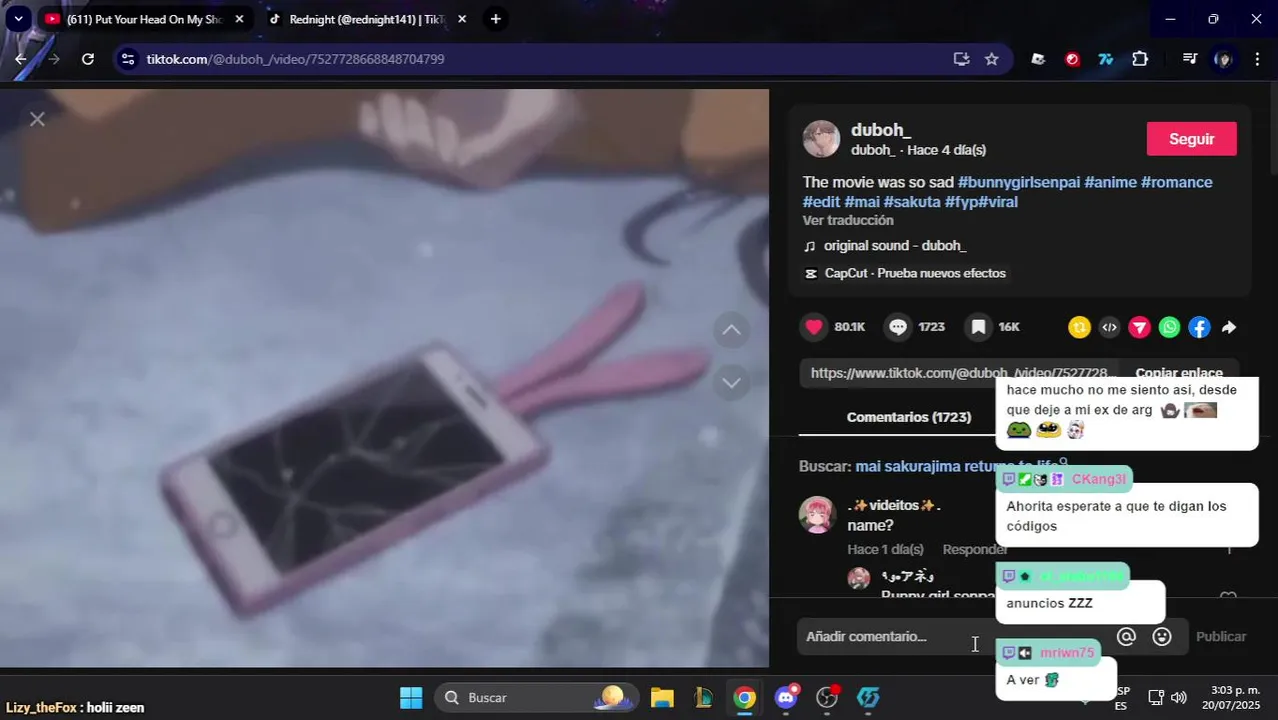Select the Comentarios (1723) tab
This screenshot has height=720, width=1278.
coord(908,417)
